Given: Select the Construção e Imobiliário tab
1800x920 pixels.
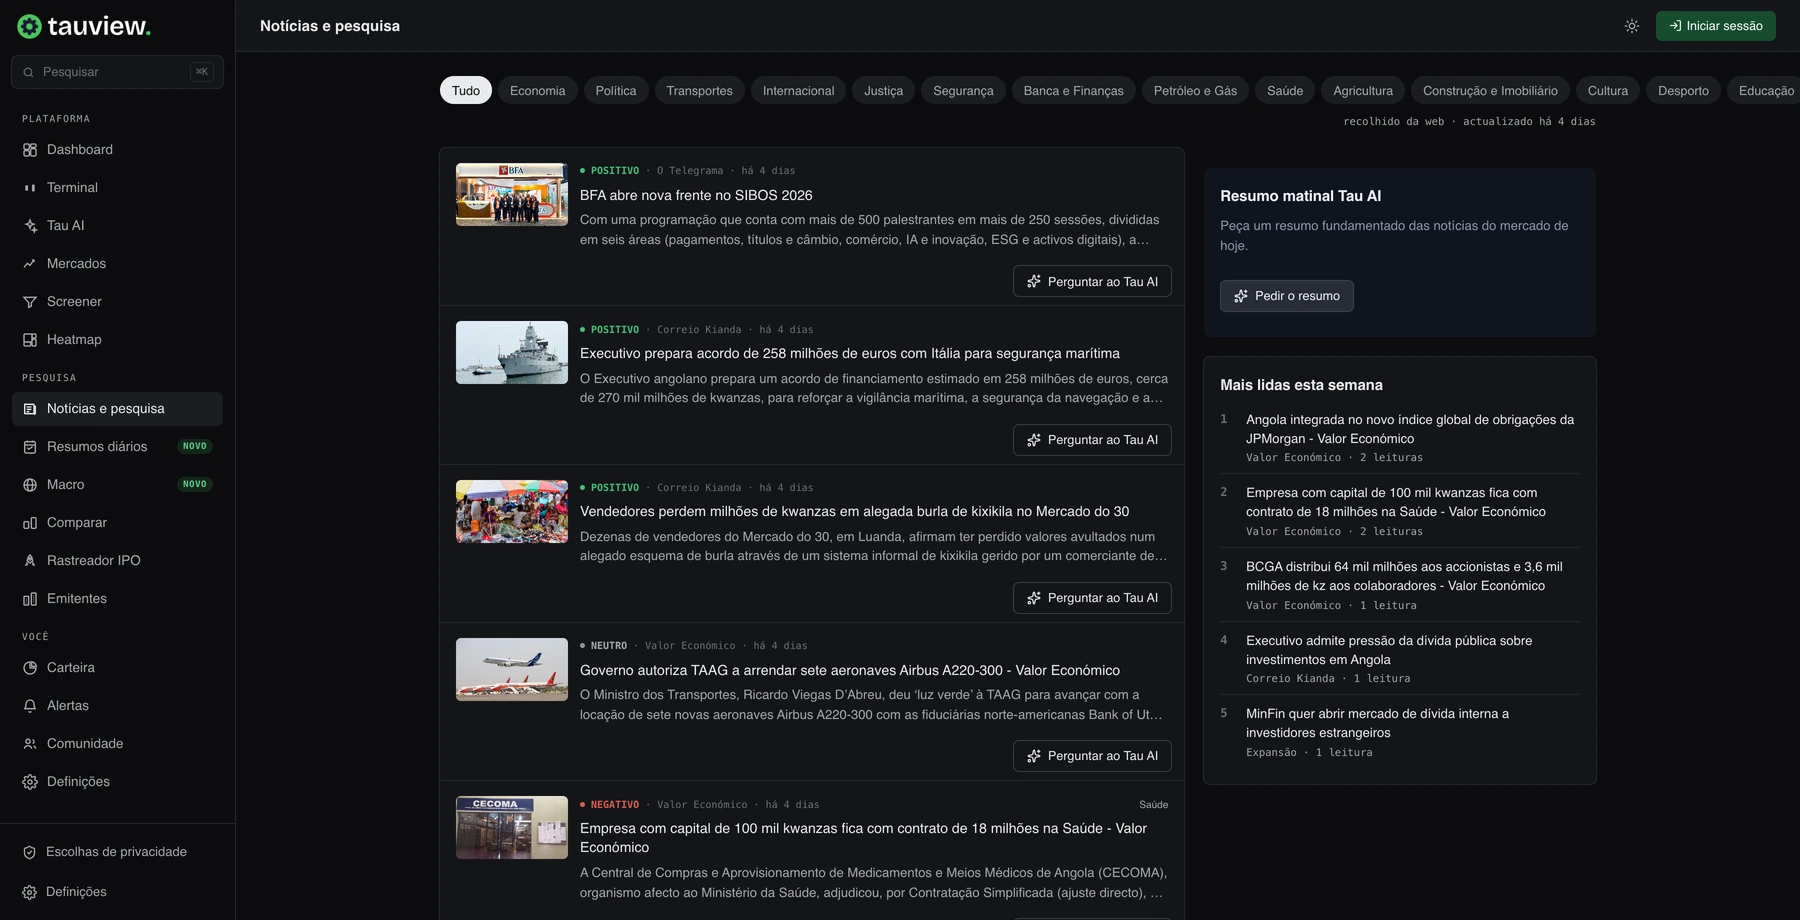Looking at the screenshot, I should 1490,90.
